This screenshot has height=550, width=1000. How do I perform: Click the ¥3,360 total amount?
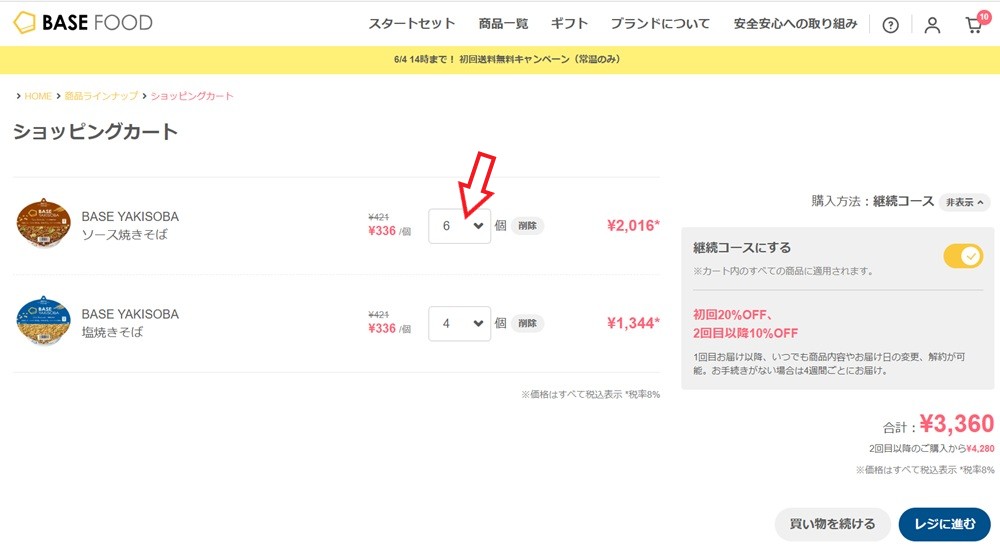(957, 424)
